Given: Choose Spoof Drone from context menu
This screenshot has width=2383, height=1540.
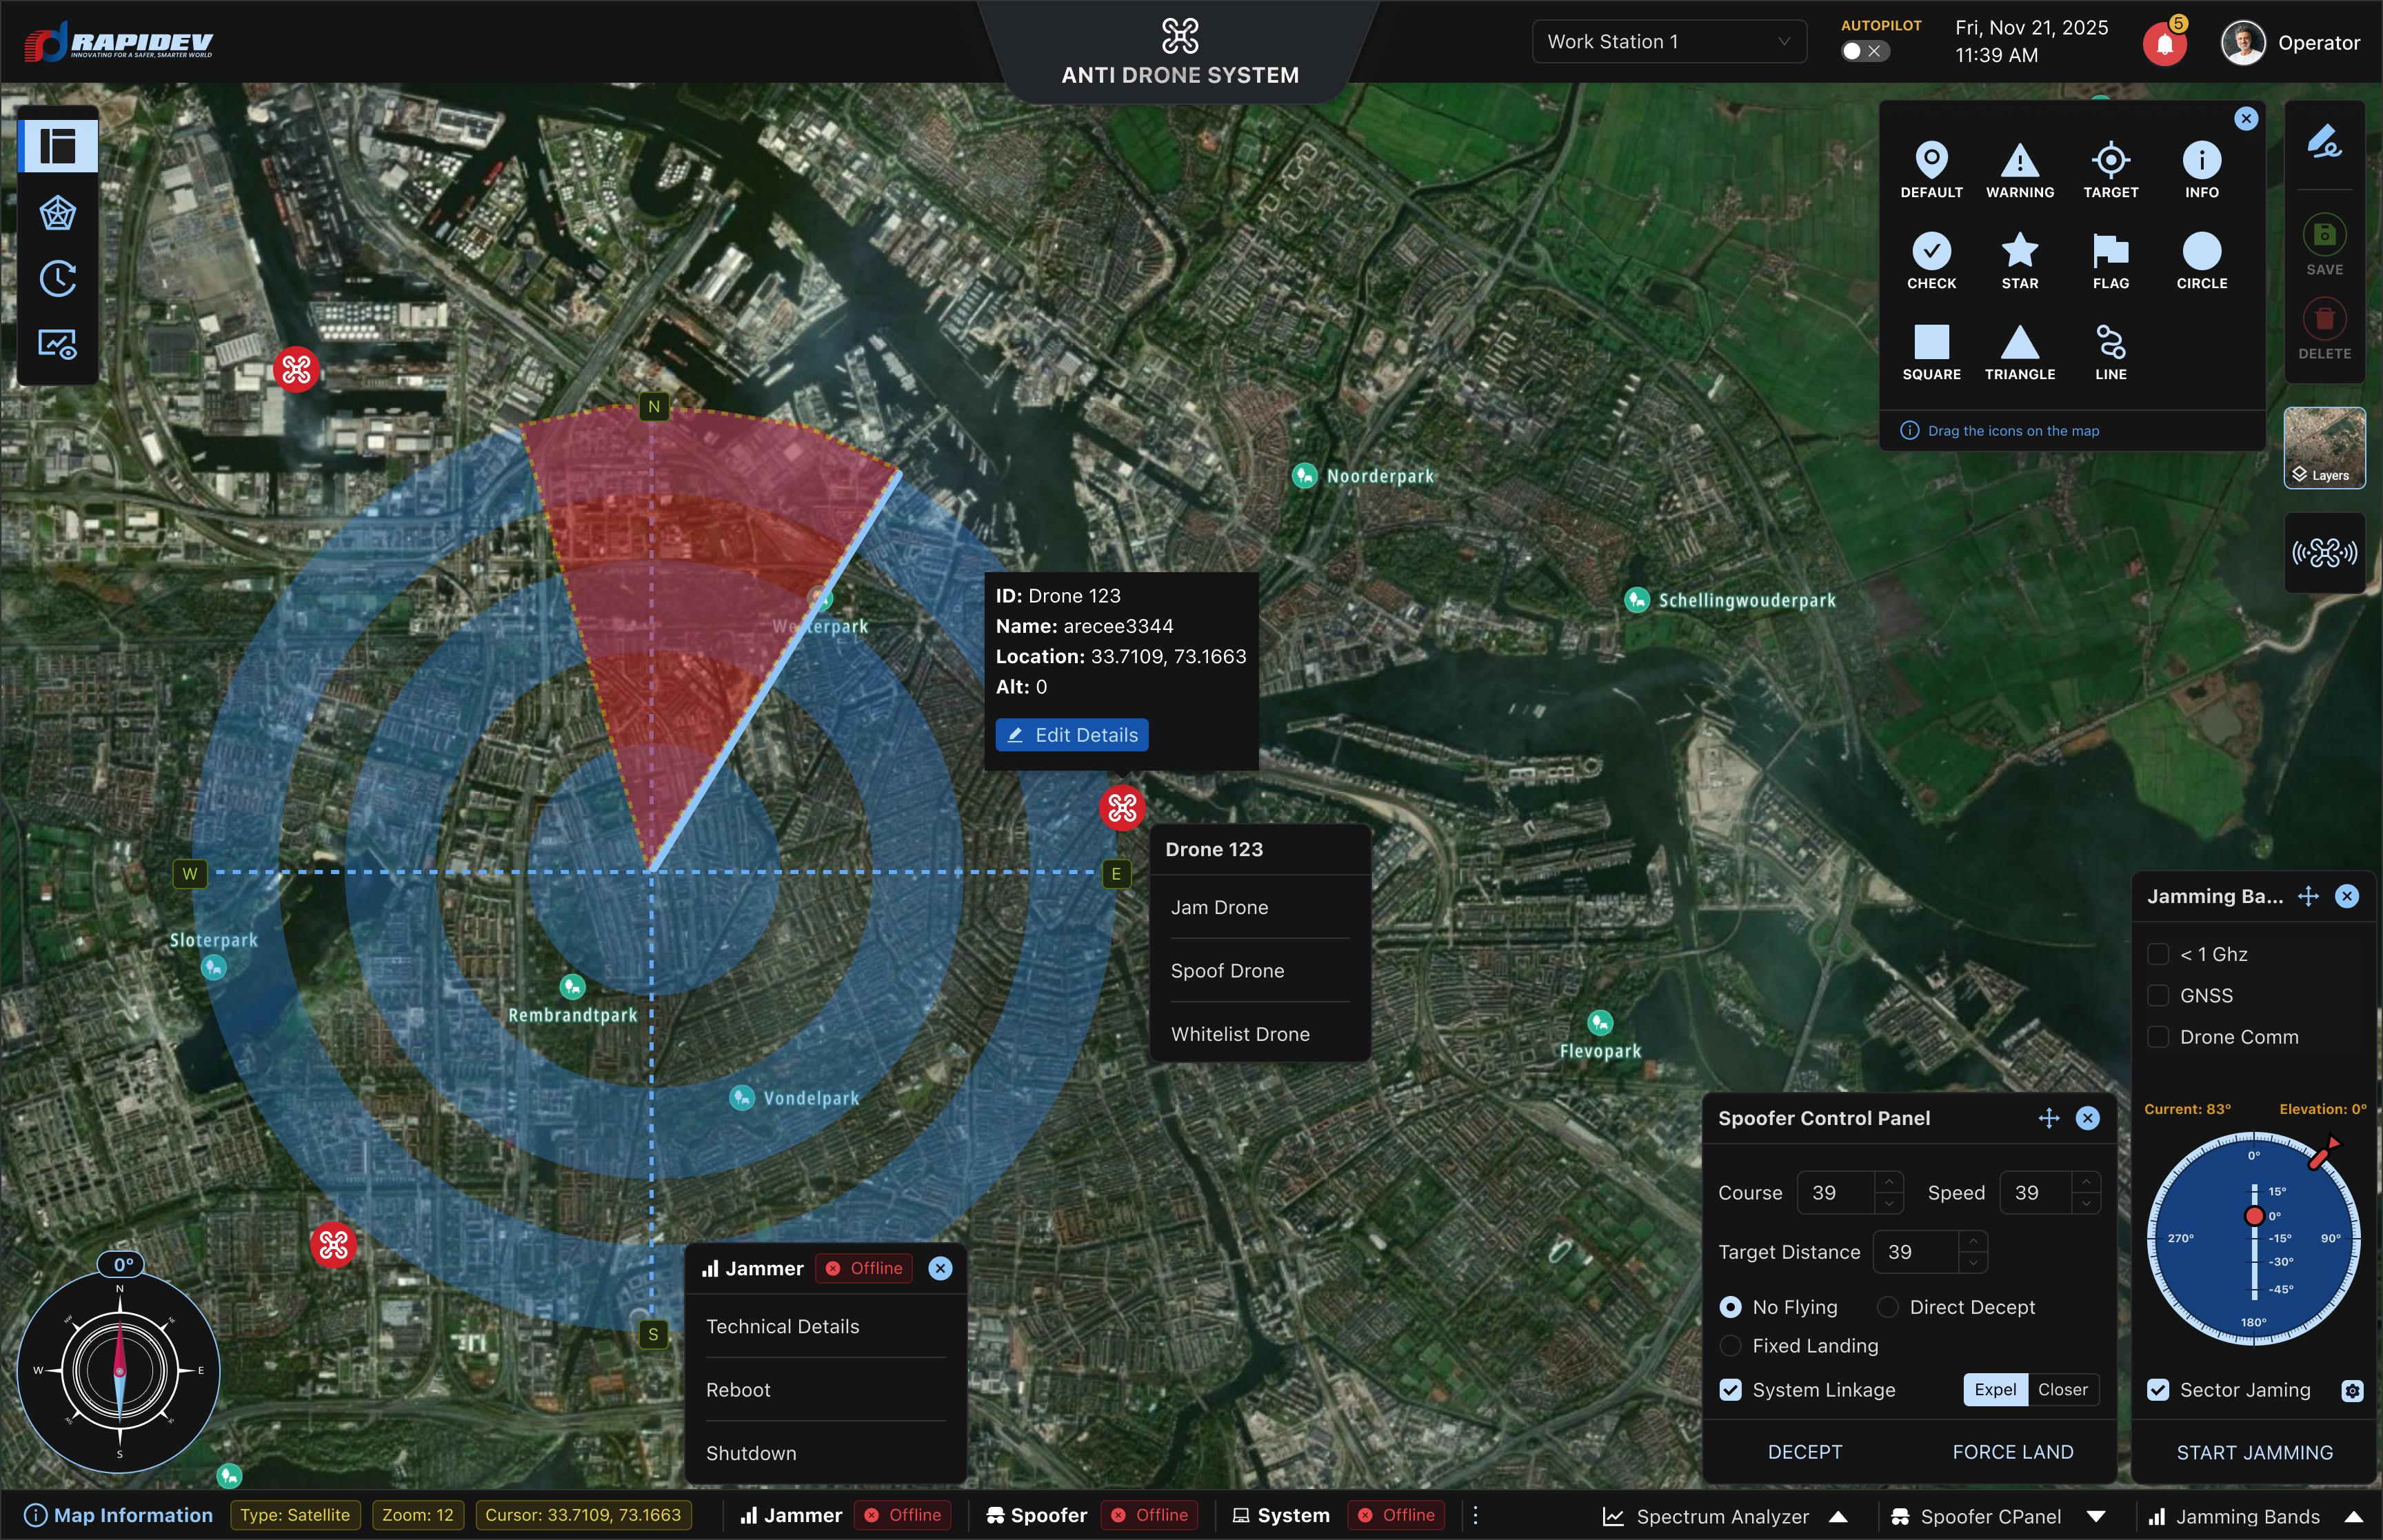Looking at the screenshot, I should [x=1227, y=970].
